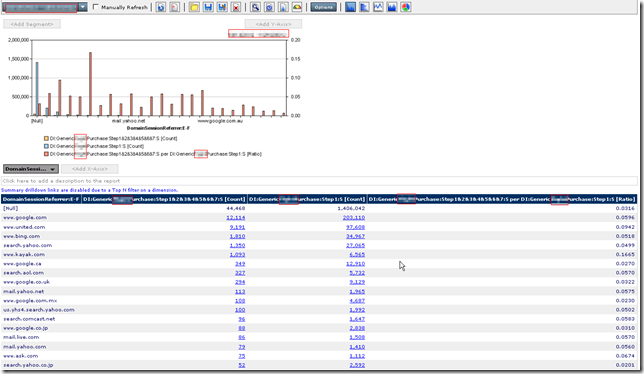Select the line chart type icon

tap(378, 7)
